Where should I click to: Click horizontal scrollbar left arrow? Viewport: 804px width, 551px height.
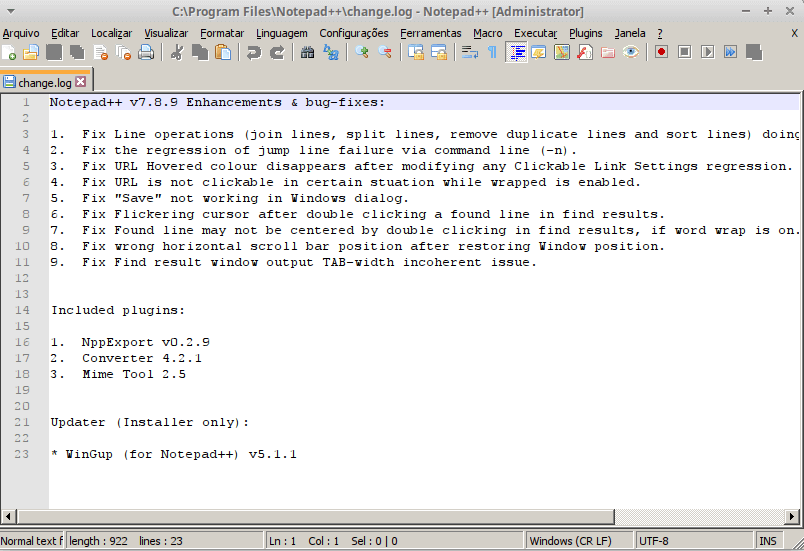pos(8,517)
